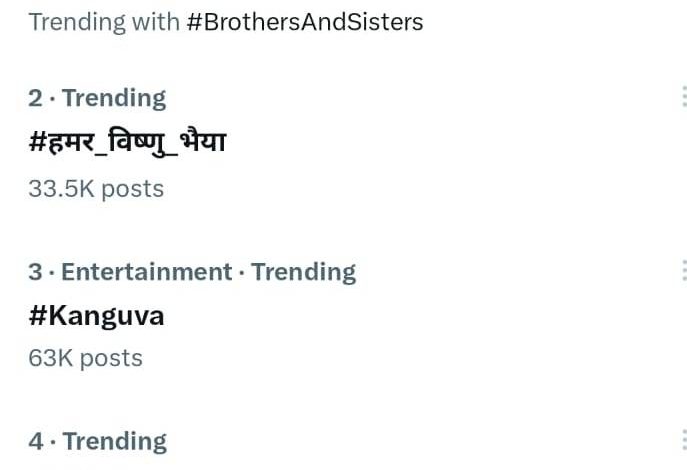Click the "Trending" word in the fourth row

[114, 441]
